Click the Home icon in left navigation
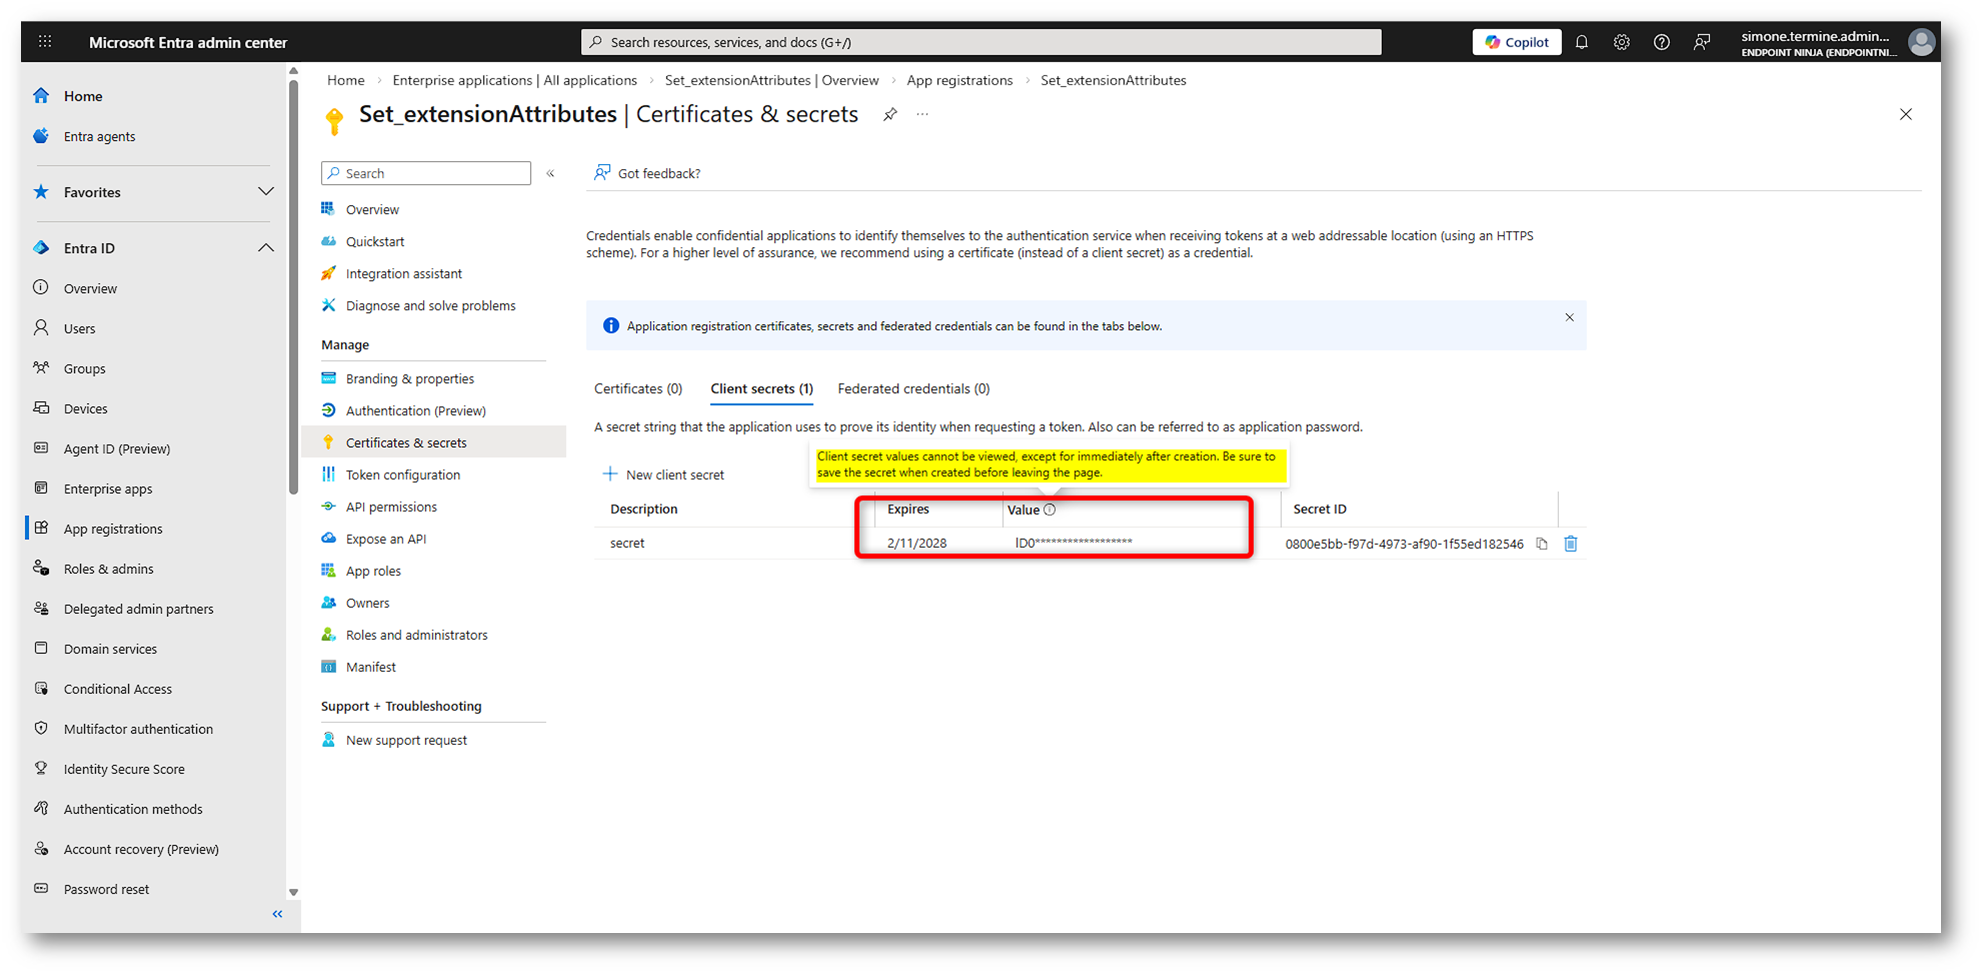Image resolution: width=1983 pixels, height=975 pixels. (x=41, y=96)
